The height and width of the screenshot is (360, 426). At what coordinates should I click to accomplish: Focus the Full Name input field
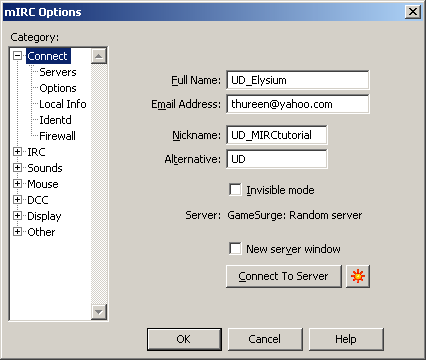(298, 80)
